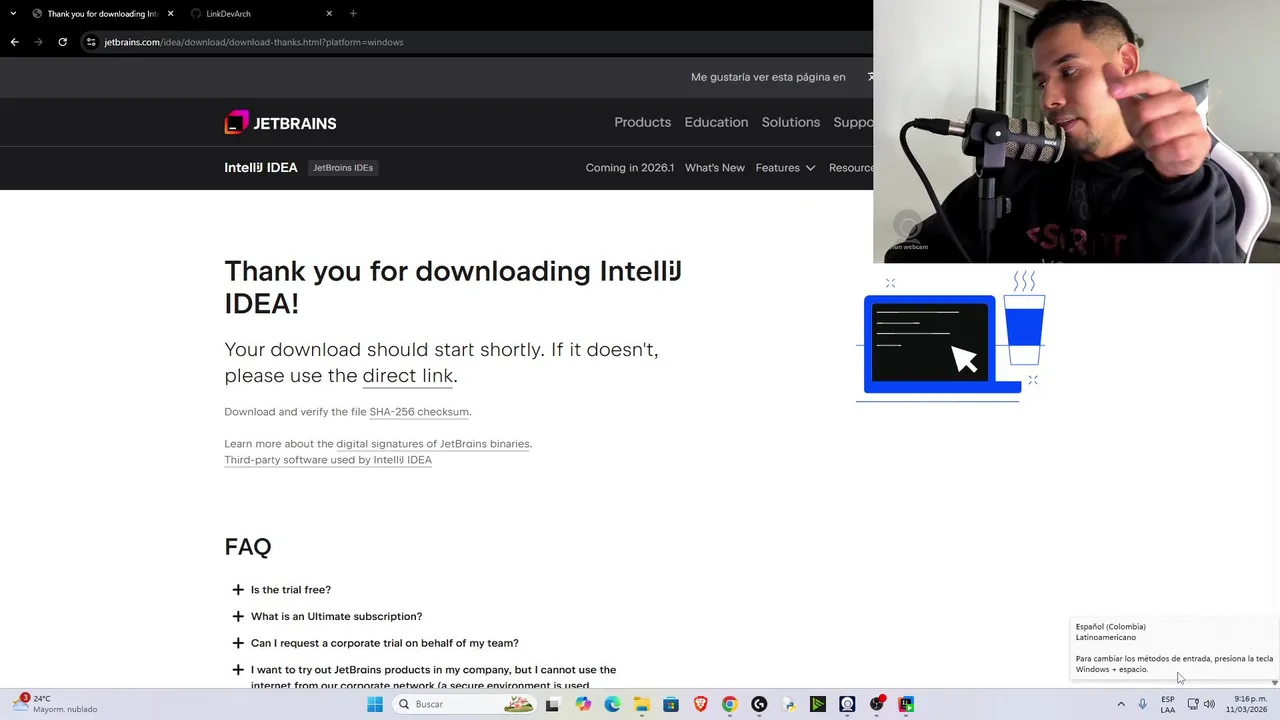Open the webcam app icon in taskbar

(847, 704)
